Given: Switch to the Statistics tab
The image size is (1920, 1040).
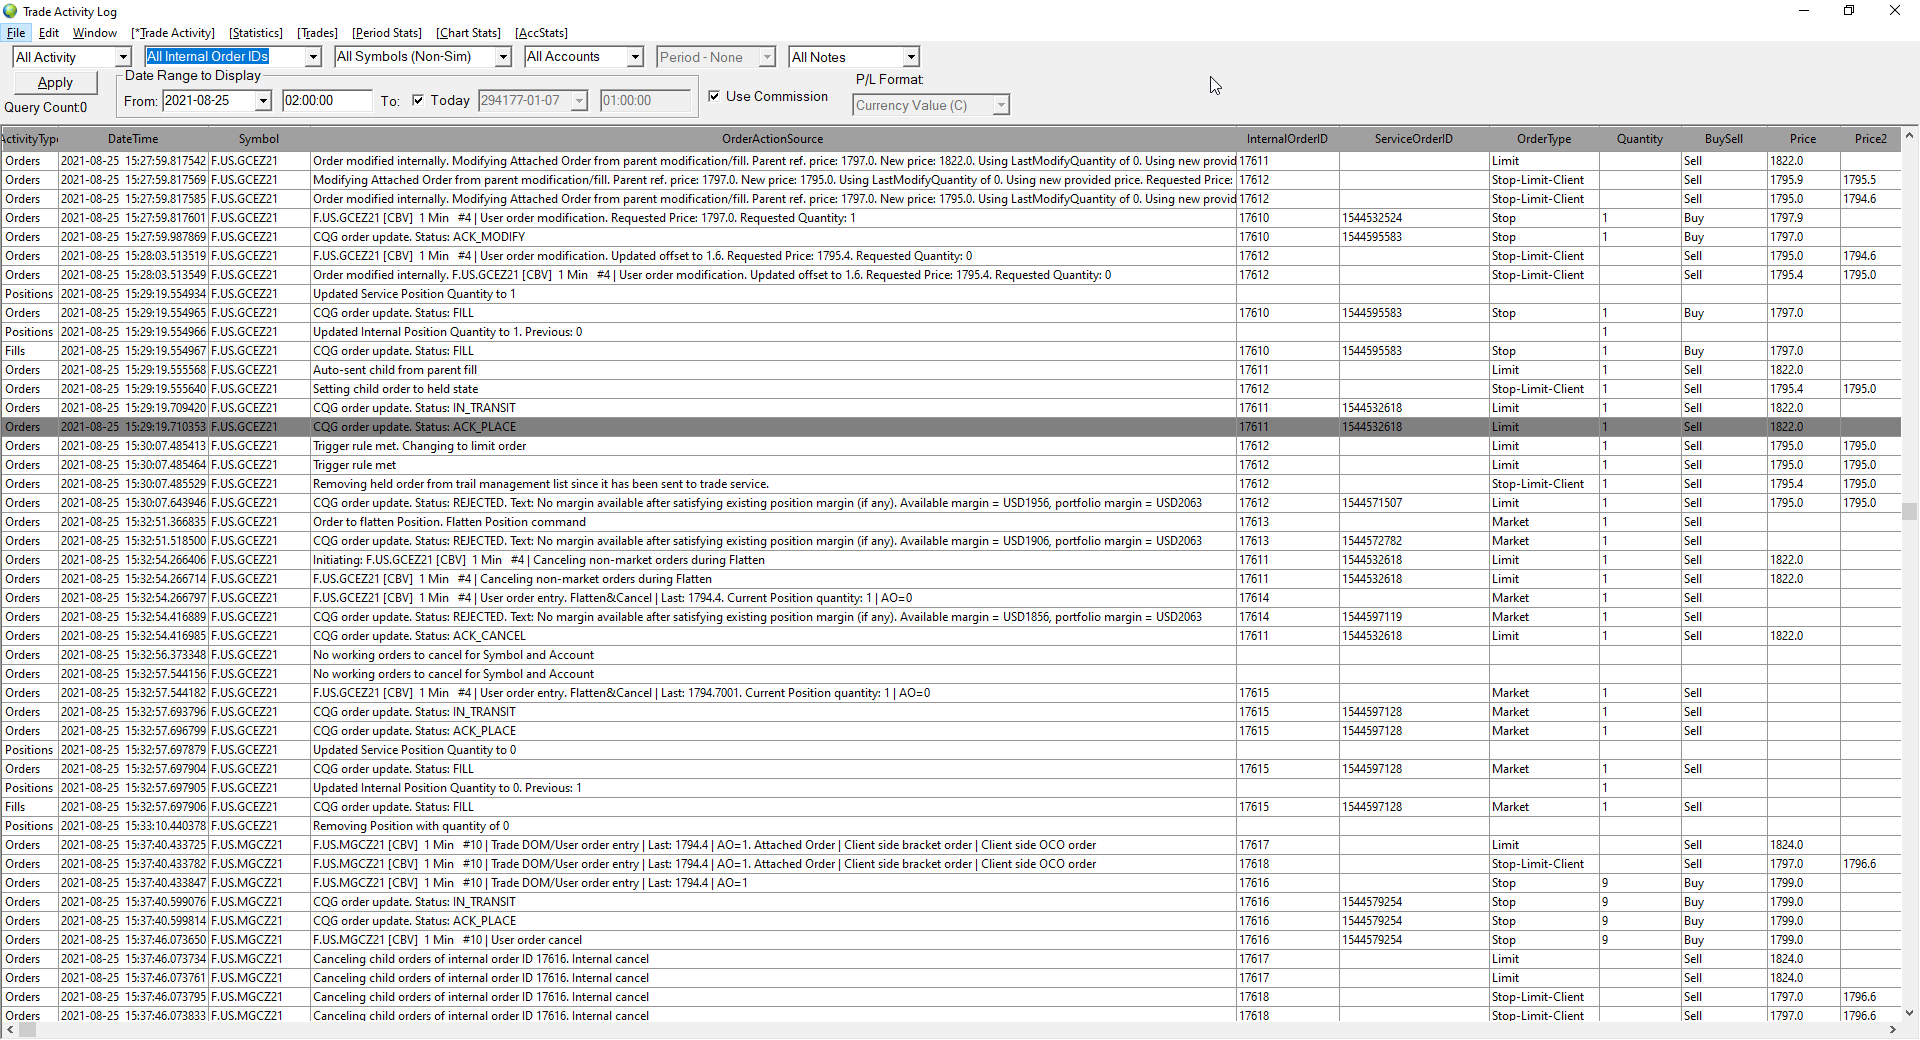Looking at the screenshot, I should 256,33.
